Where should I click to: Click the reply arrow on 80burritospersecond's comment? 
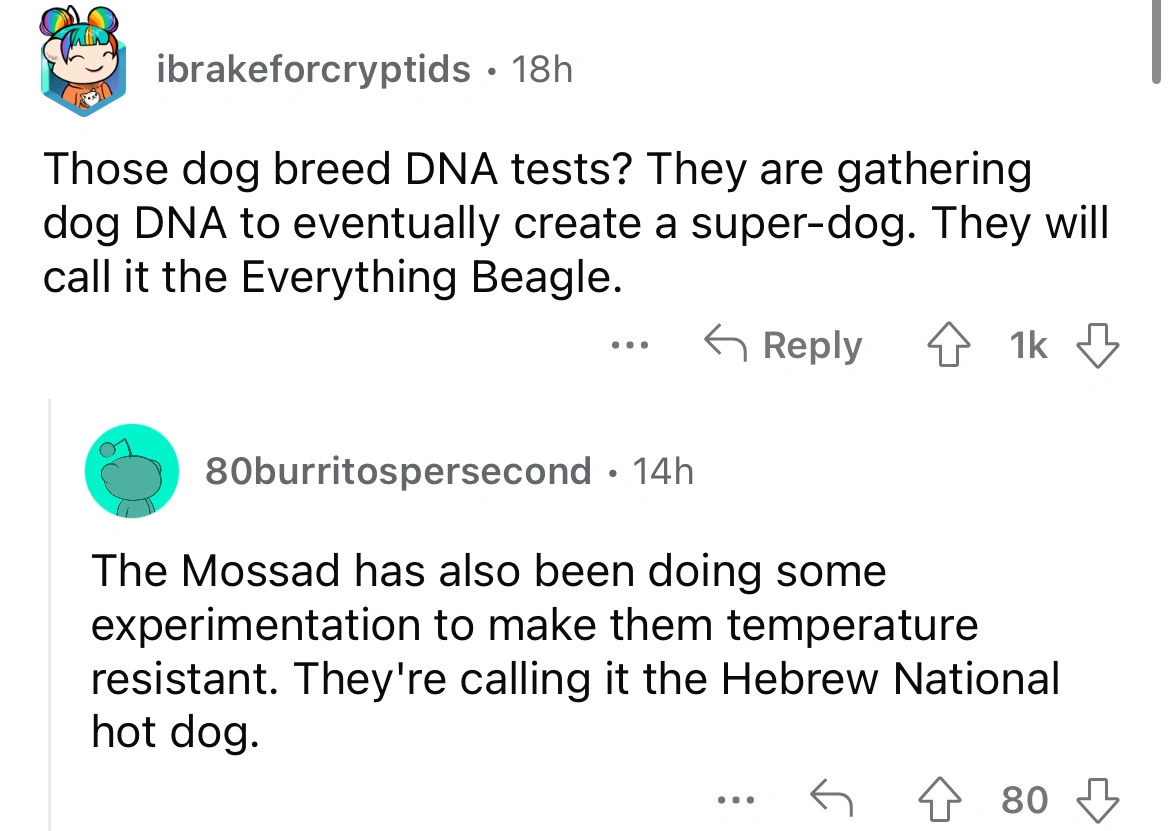pyautogui.click(x=830, y=799)
